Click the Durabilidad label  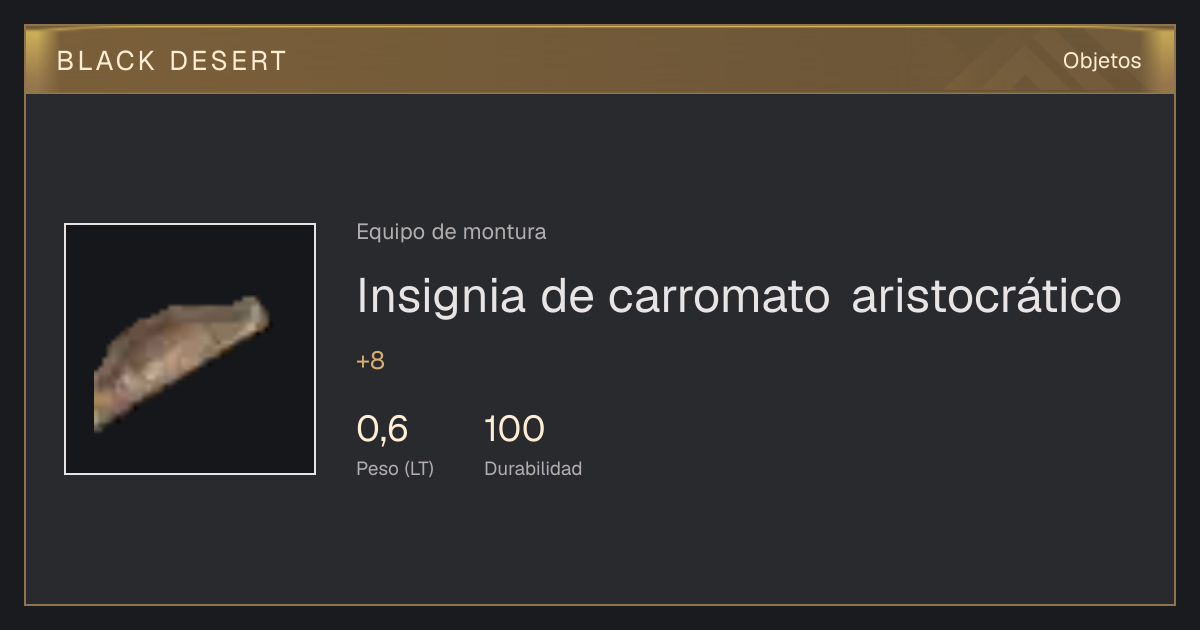[x=533, y=468]
